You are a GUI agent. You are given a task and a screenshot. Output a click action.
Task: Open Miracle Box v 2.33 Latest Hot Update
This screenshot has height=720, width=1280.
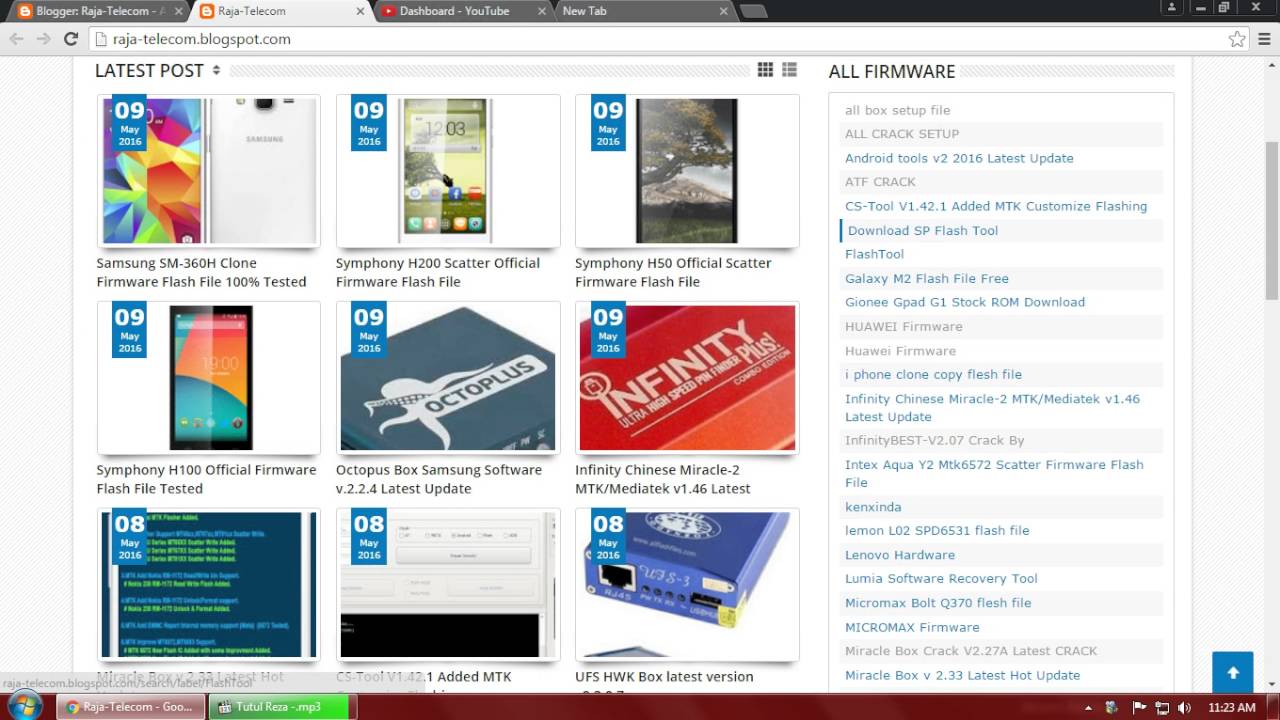962,675
